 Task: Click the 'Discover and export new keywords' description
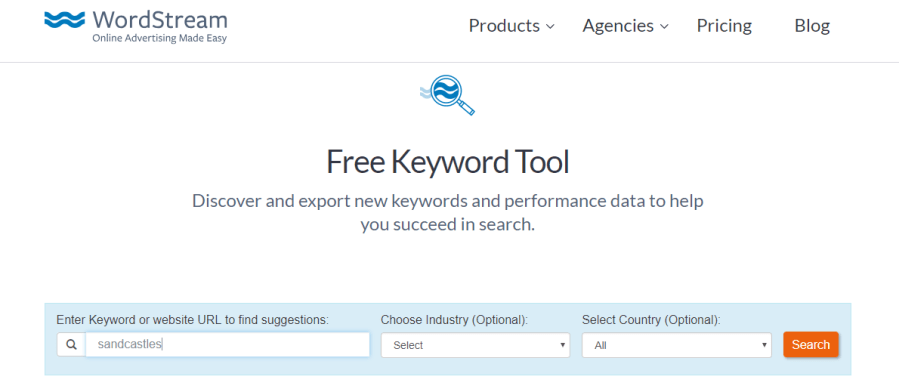[x=448, y=213]
